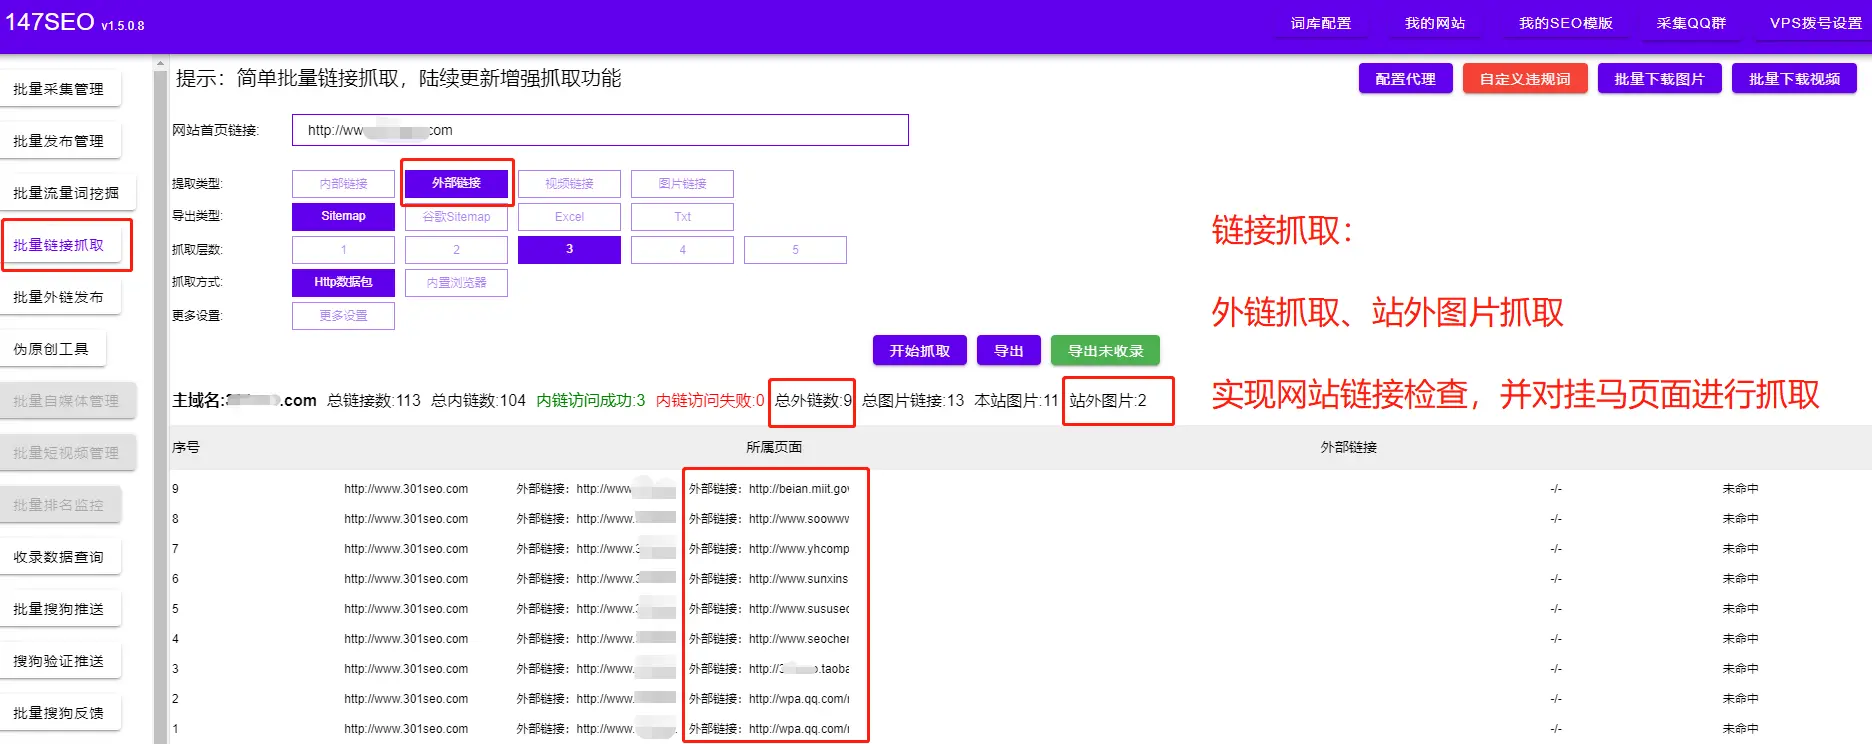Choose 图片链接 extraction type
The image size is (1872, 744).
[682, 184]
